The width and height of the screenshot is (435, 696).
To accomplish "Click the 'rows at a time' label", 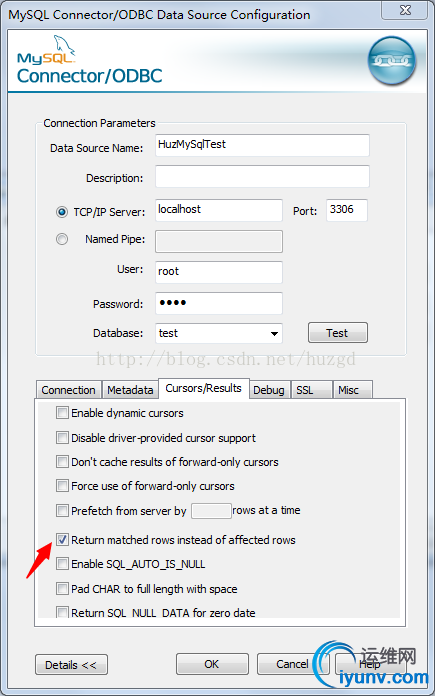I will point(266,510).
